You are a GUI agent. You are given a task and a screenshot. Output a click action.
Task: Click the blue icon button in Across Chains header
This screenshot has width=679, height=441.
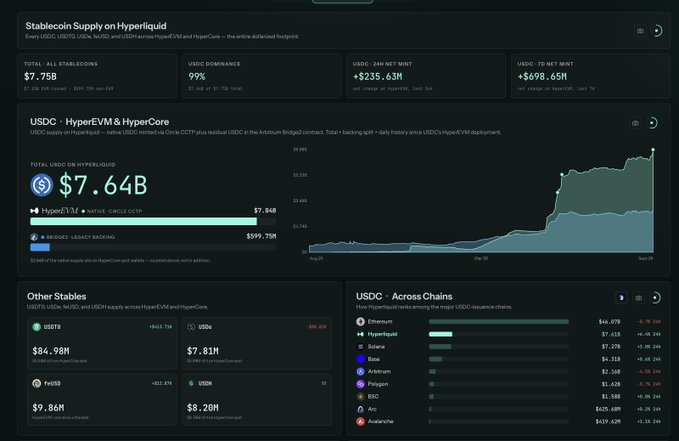click(621, 298)
